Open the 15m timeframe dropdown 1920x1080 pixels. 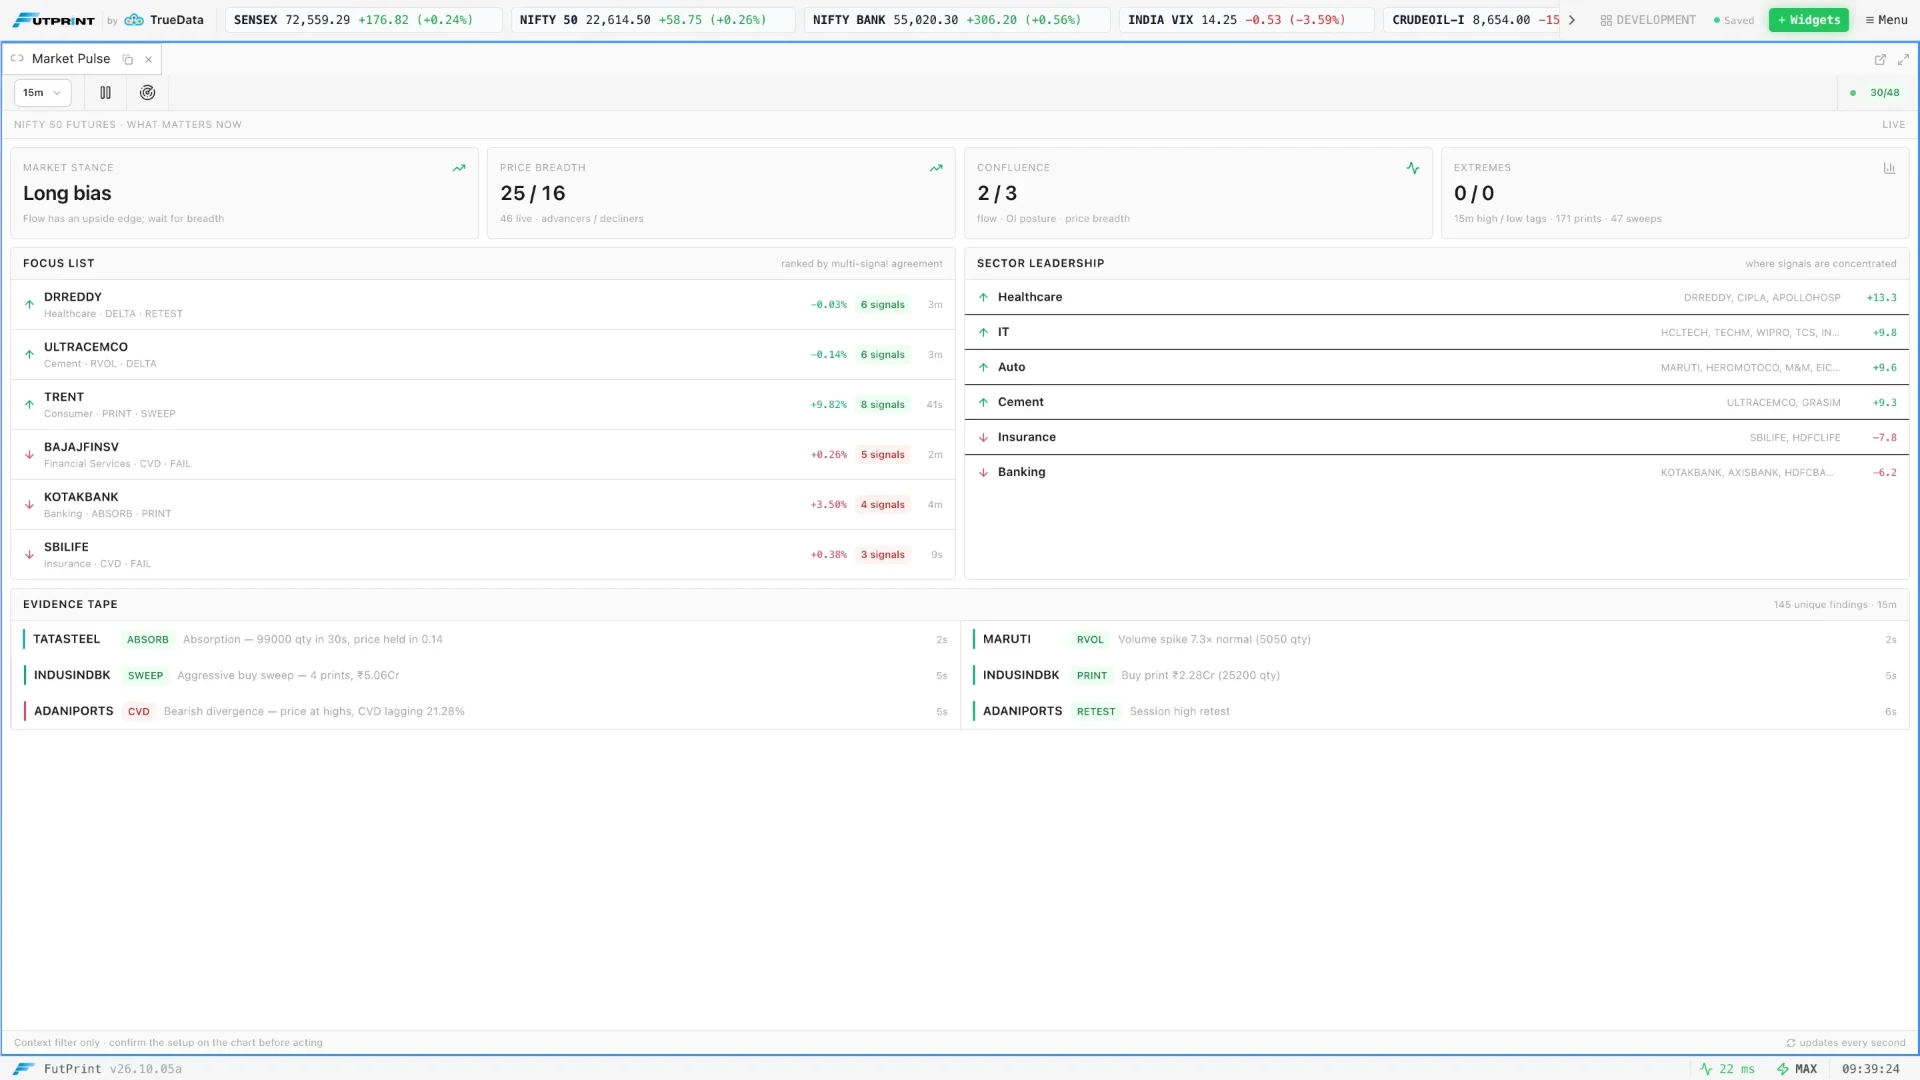(x=42, y=93)
